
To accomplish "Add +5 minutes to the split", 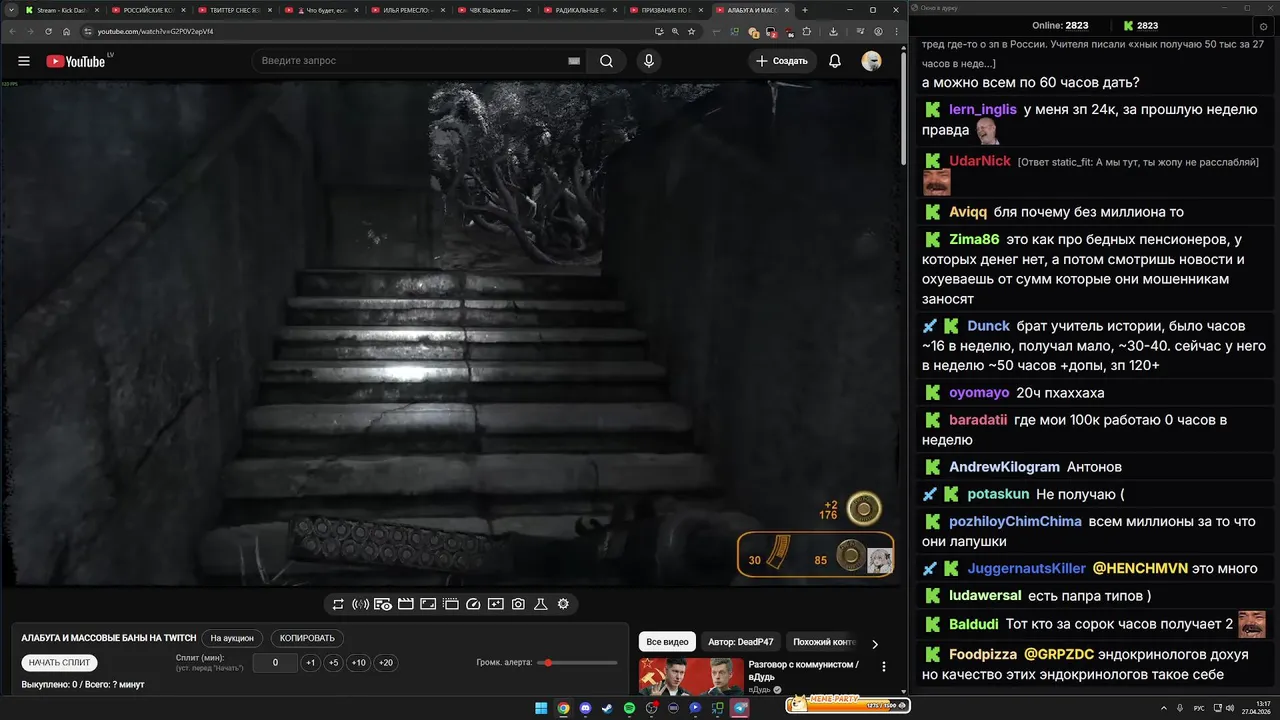I will [x=333, y=662].
